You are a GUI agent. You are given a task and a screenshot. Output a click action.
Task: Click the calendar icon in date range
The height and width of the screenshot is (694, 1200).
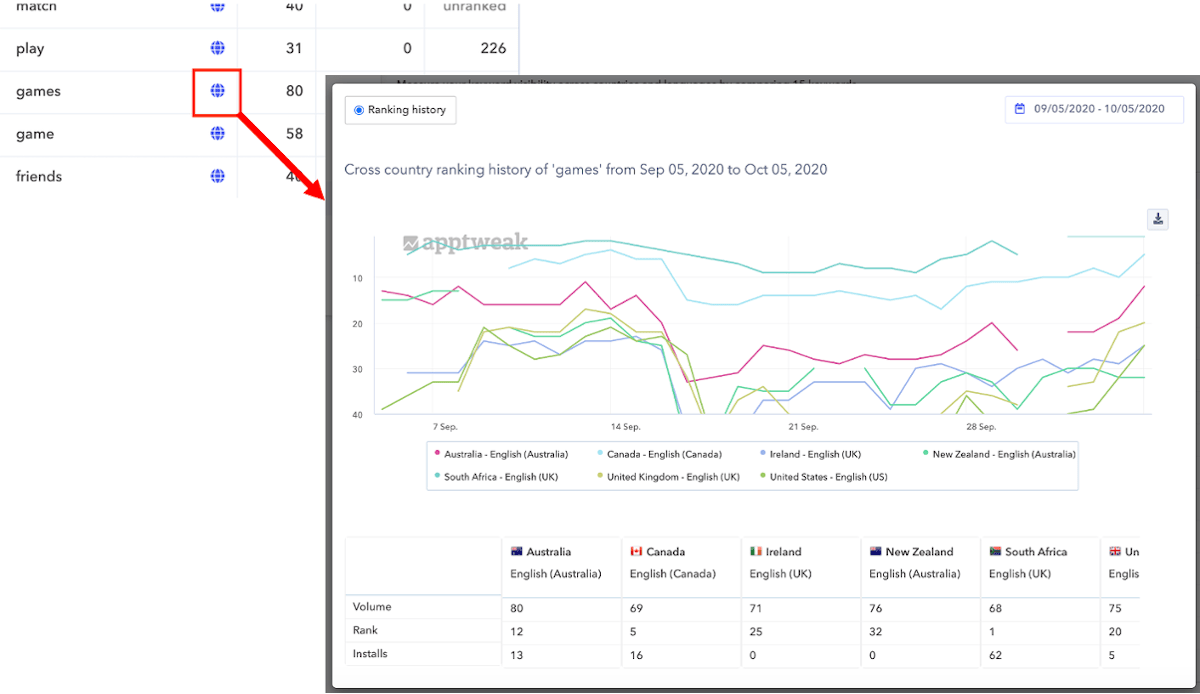[1020, 109]
